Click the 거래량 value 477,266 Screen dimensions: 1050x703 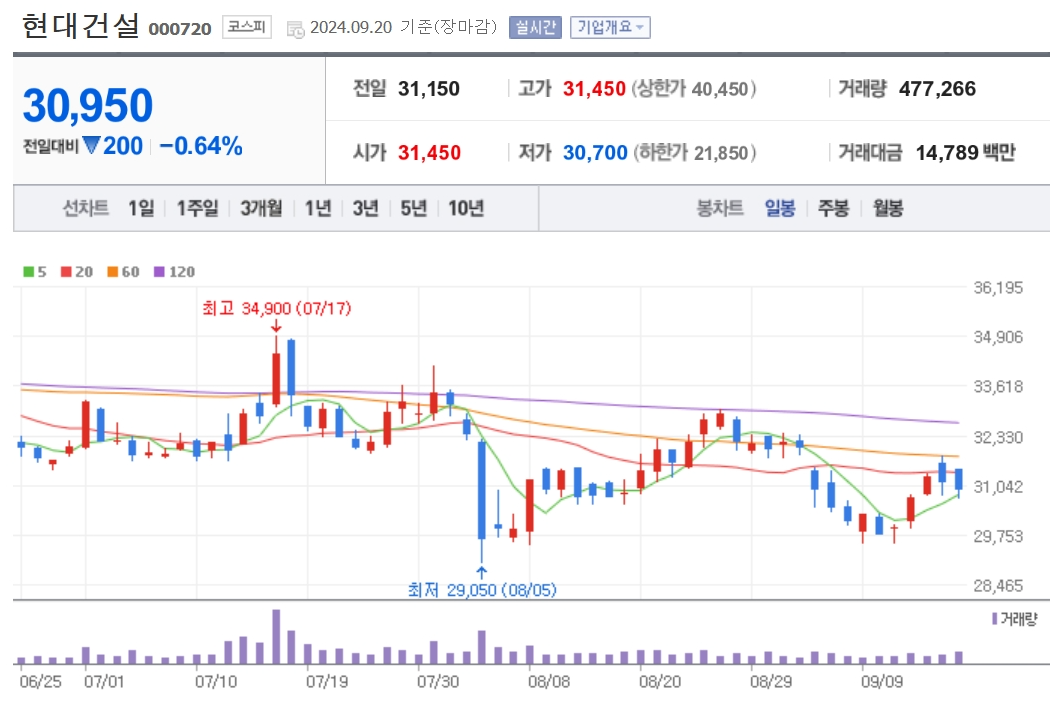[937, 88]
